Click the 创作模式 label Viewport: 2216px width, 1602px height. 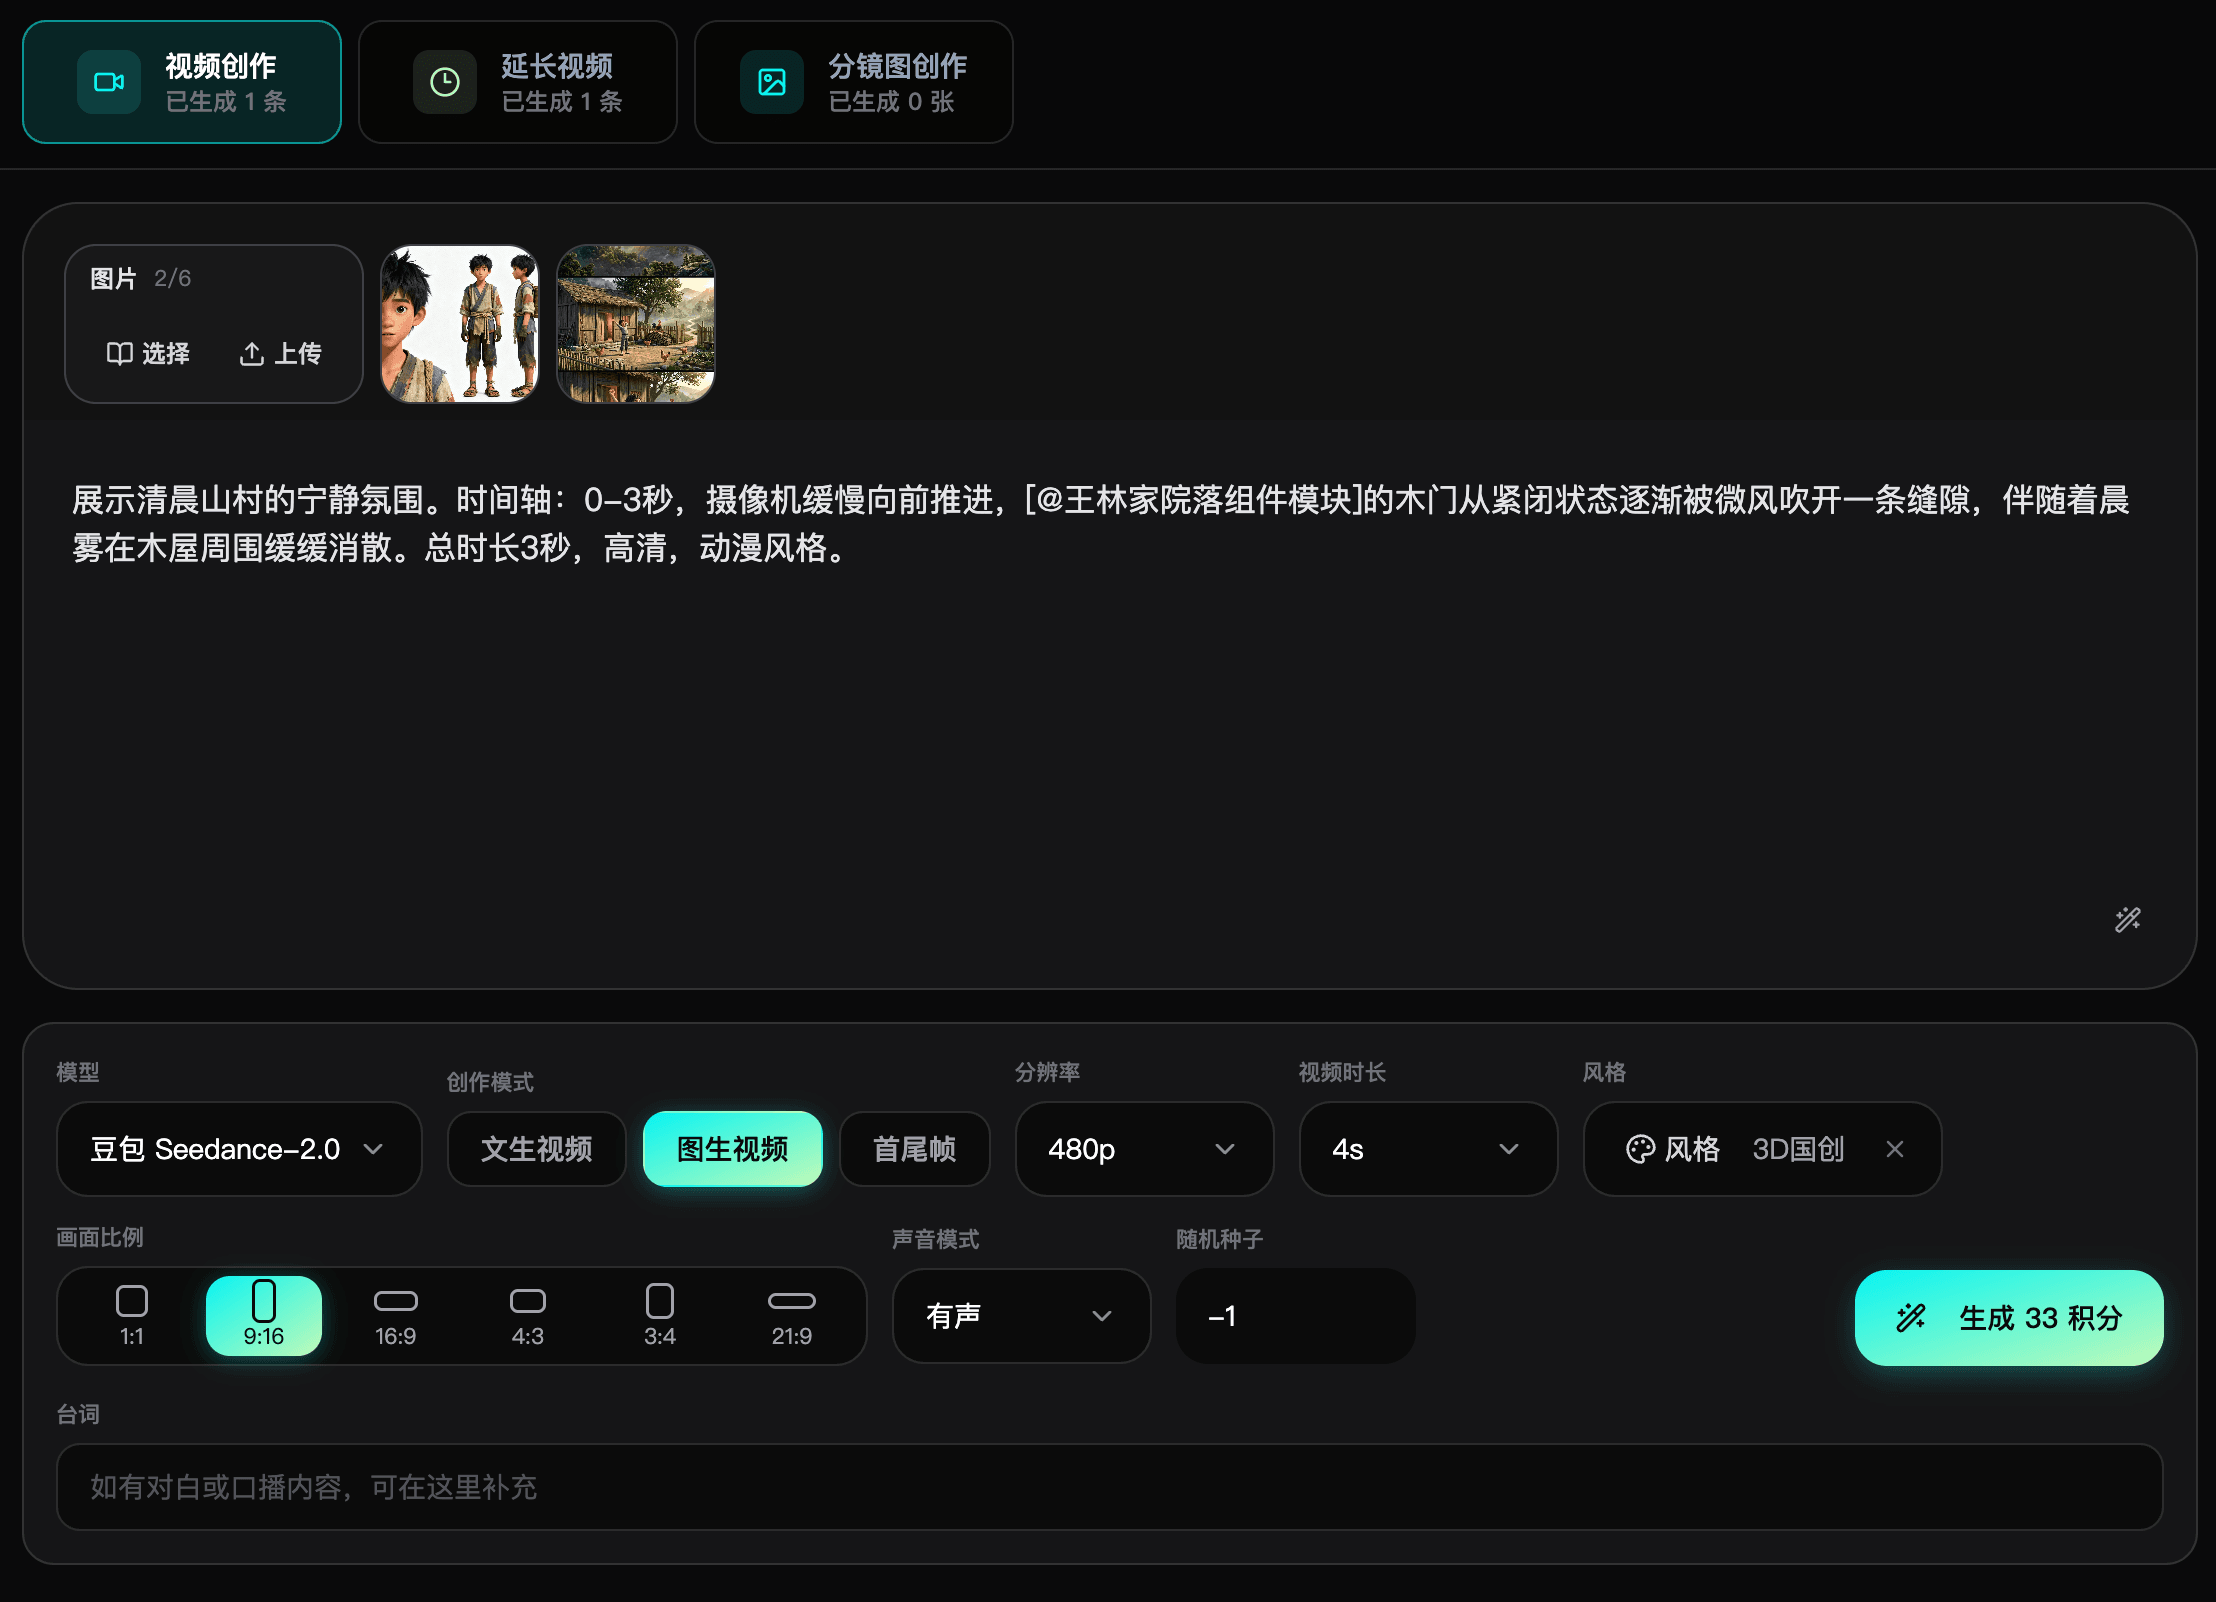(x=490, y=1082)
